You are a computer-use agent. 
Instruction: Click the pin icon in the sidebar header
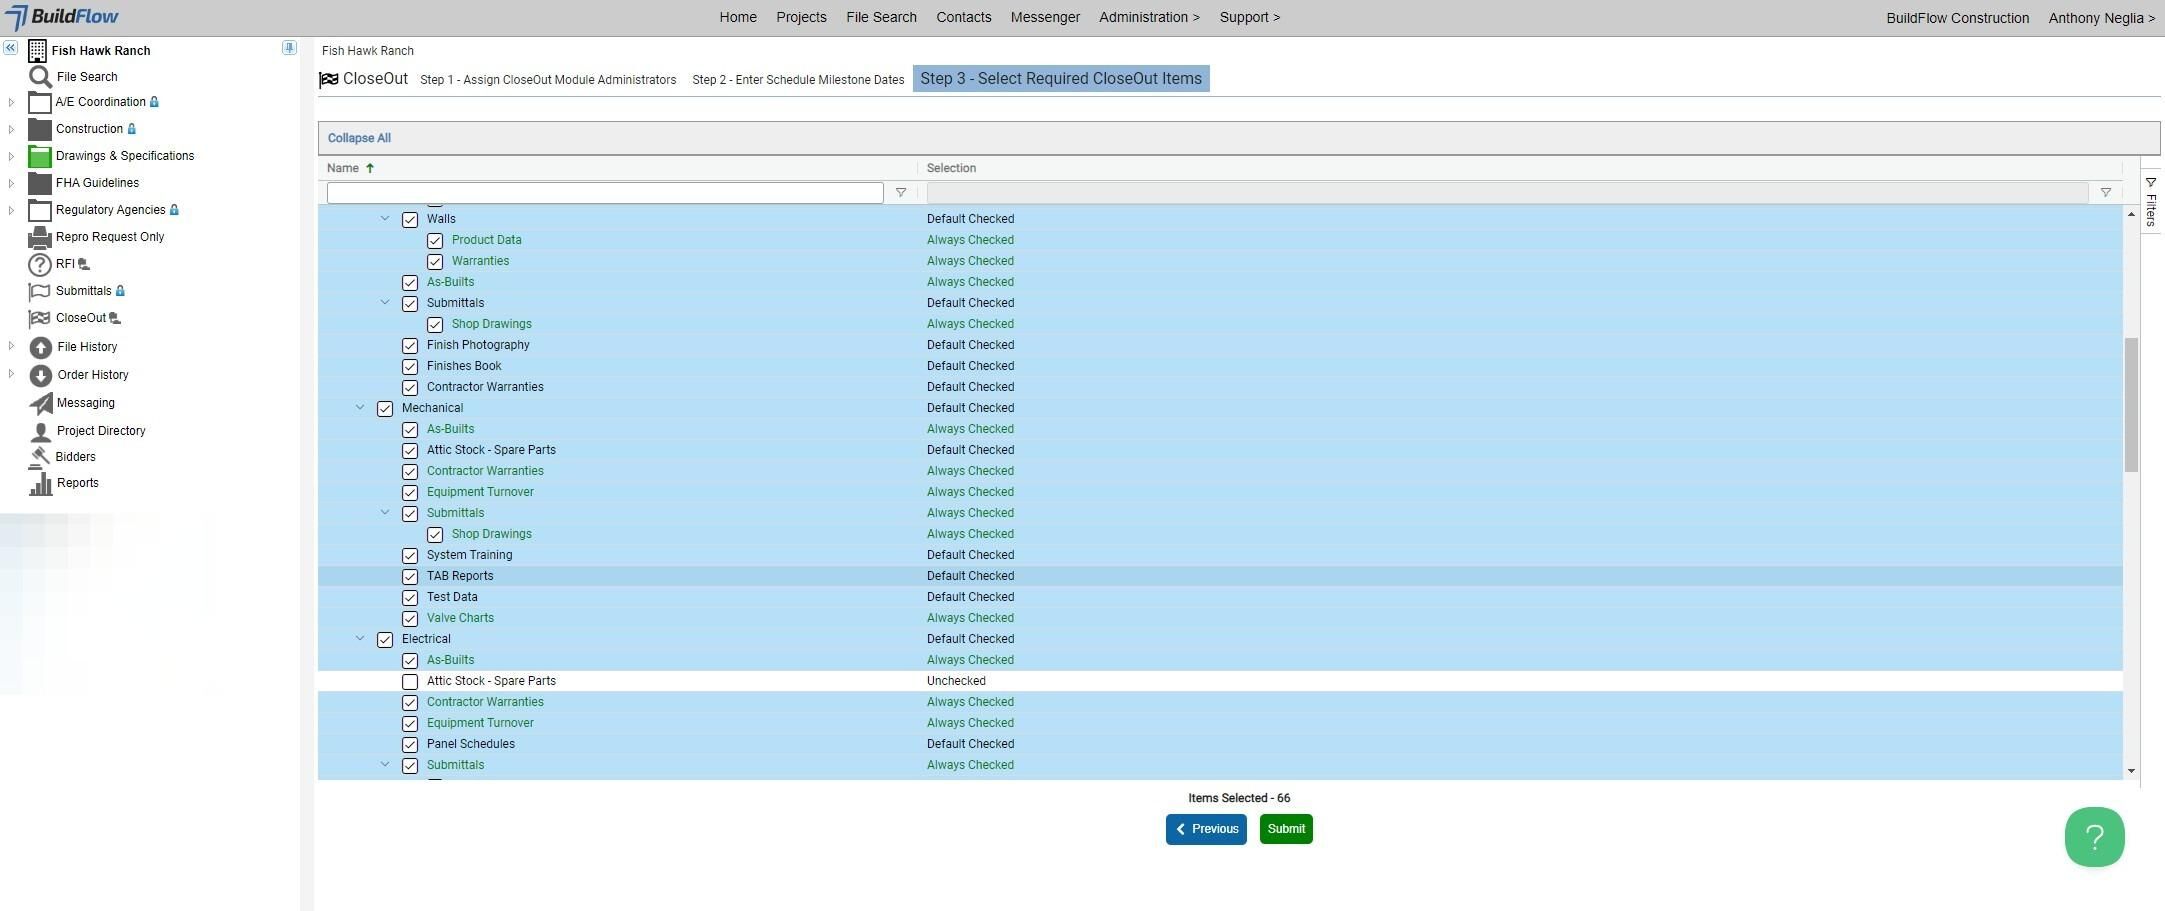[x=289, y=48]
